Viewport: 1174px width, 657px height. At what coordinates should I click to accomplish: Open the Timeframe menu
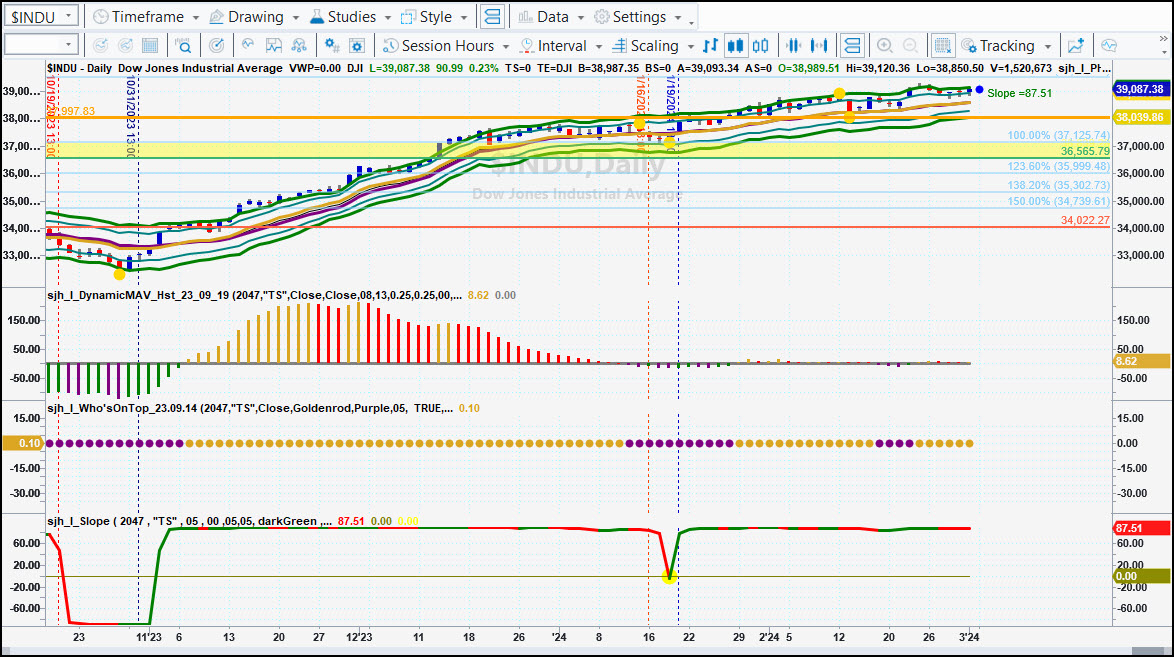(145, 16)
